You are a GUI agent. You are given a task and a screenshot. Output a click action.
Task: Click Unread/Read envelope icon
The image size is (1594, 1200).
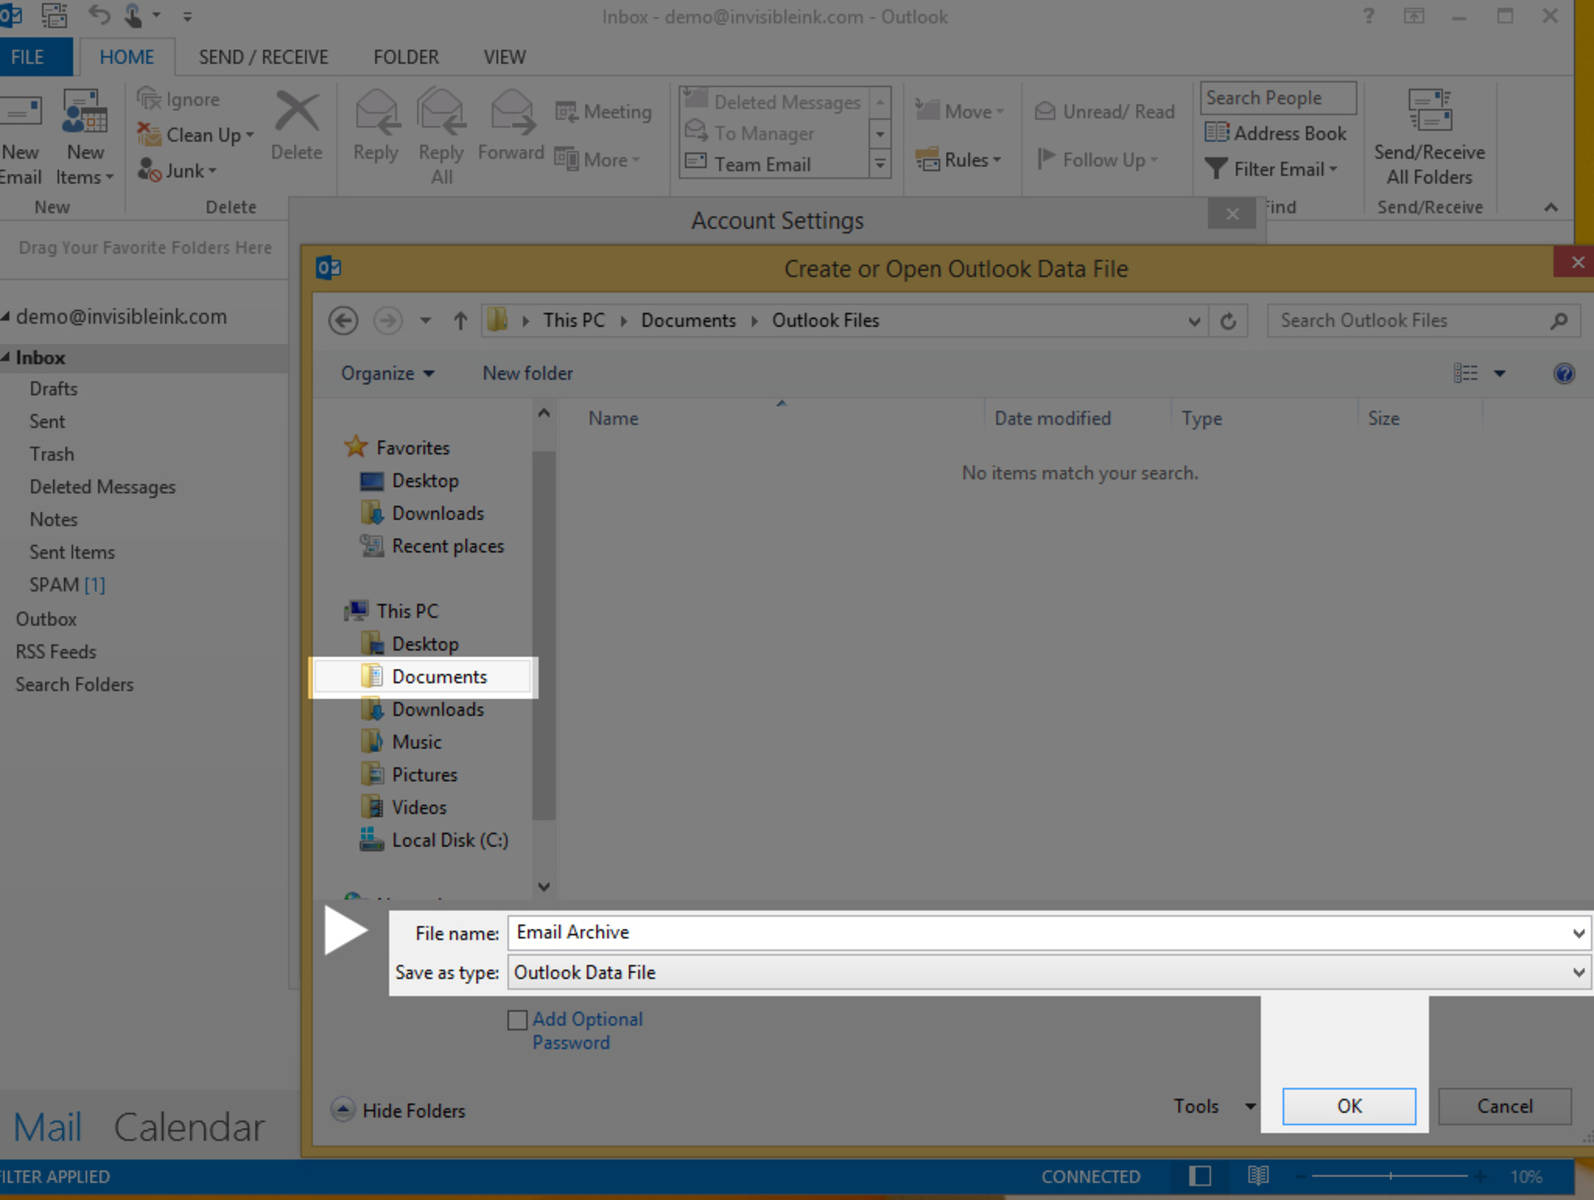tap(1045, 111)
